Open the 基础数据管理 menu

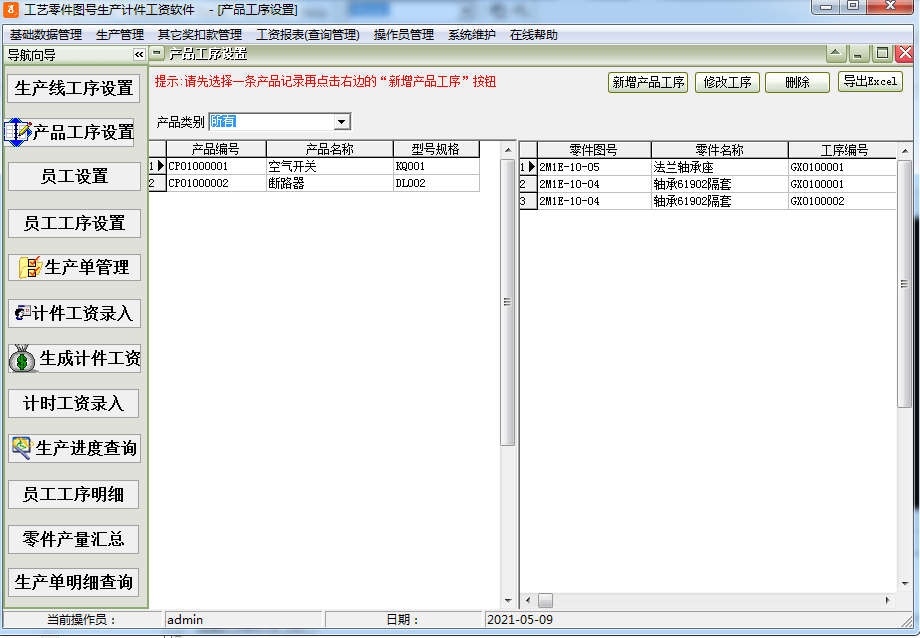[47, 33]
